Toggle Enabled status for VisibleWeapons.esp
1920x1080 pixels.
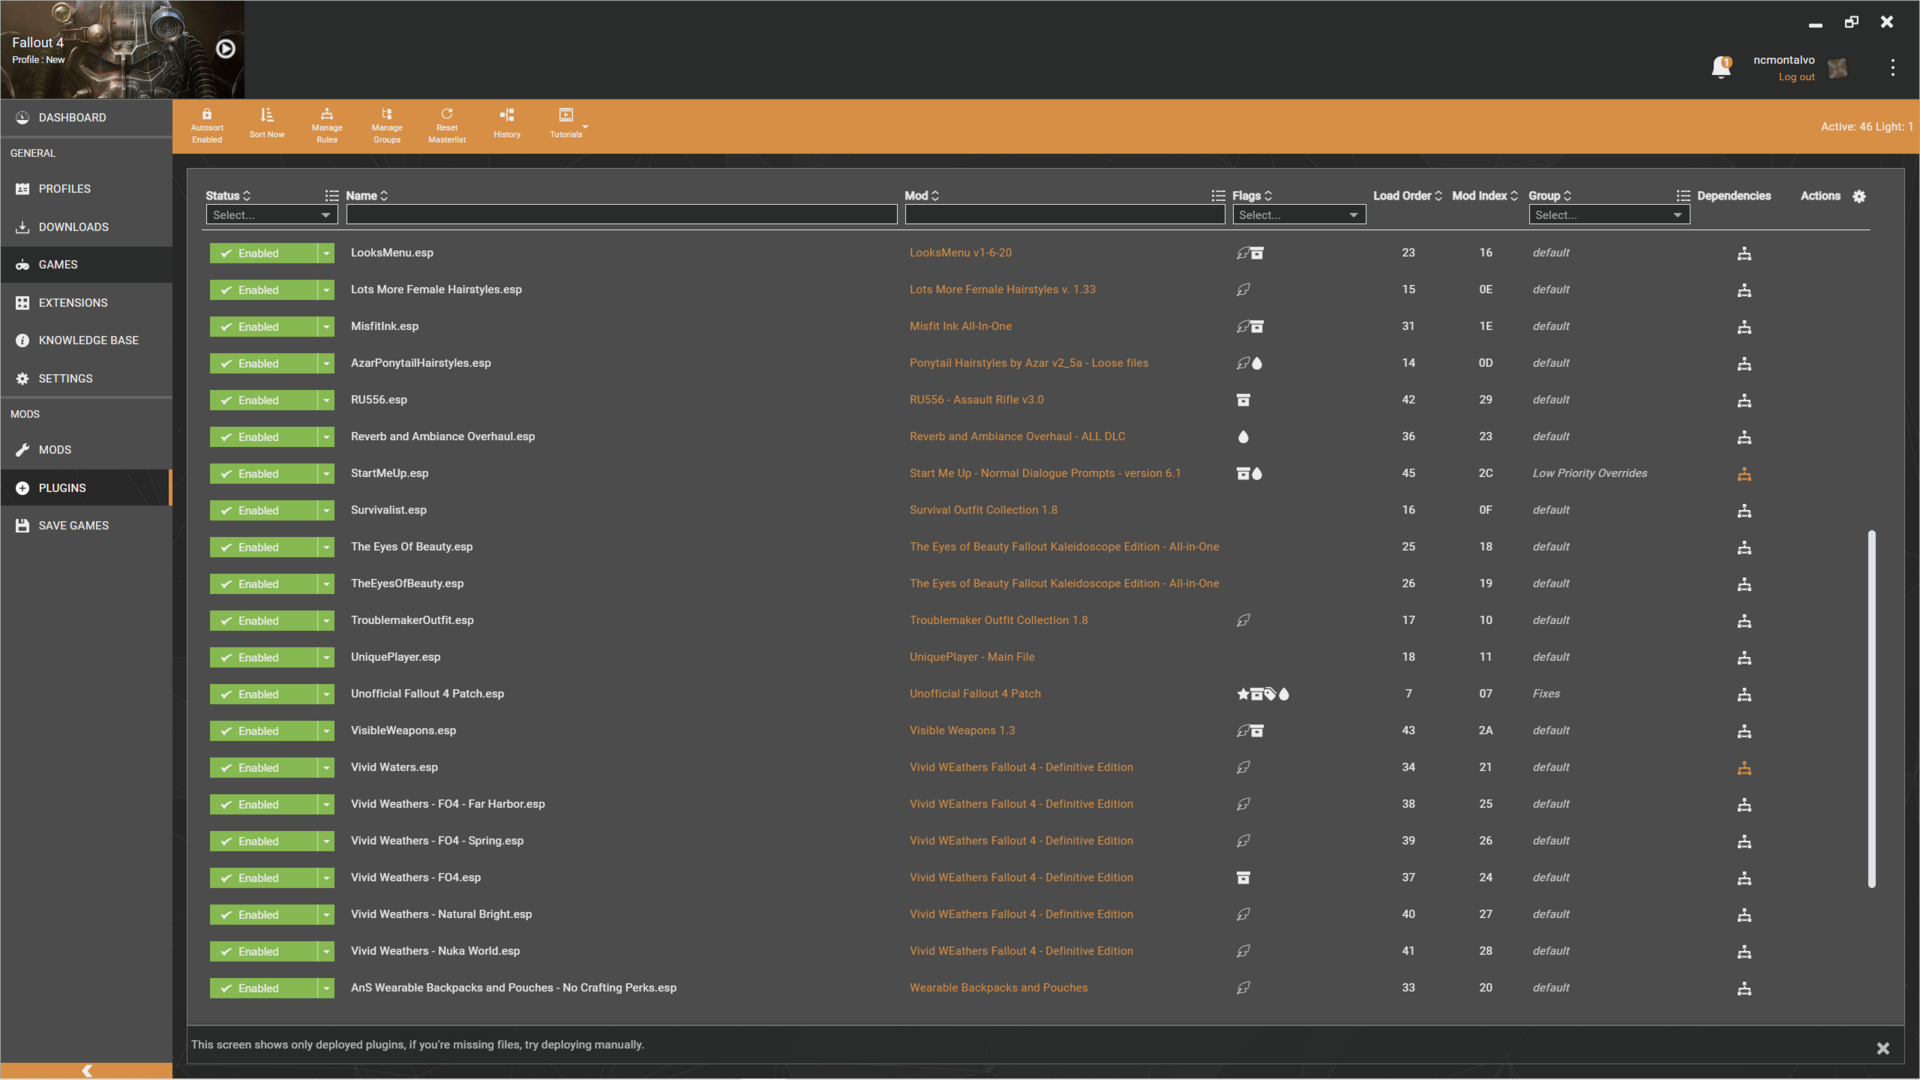coord(264,731)
